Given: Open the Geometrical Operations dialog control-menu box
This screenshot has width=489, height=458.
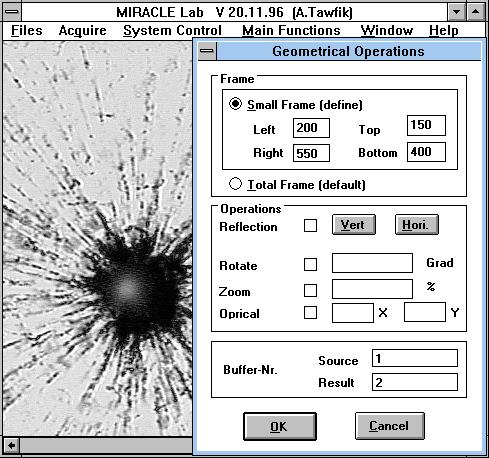Looking at the screenshot, I should click(207, 51).
